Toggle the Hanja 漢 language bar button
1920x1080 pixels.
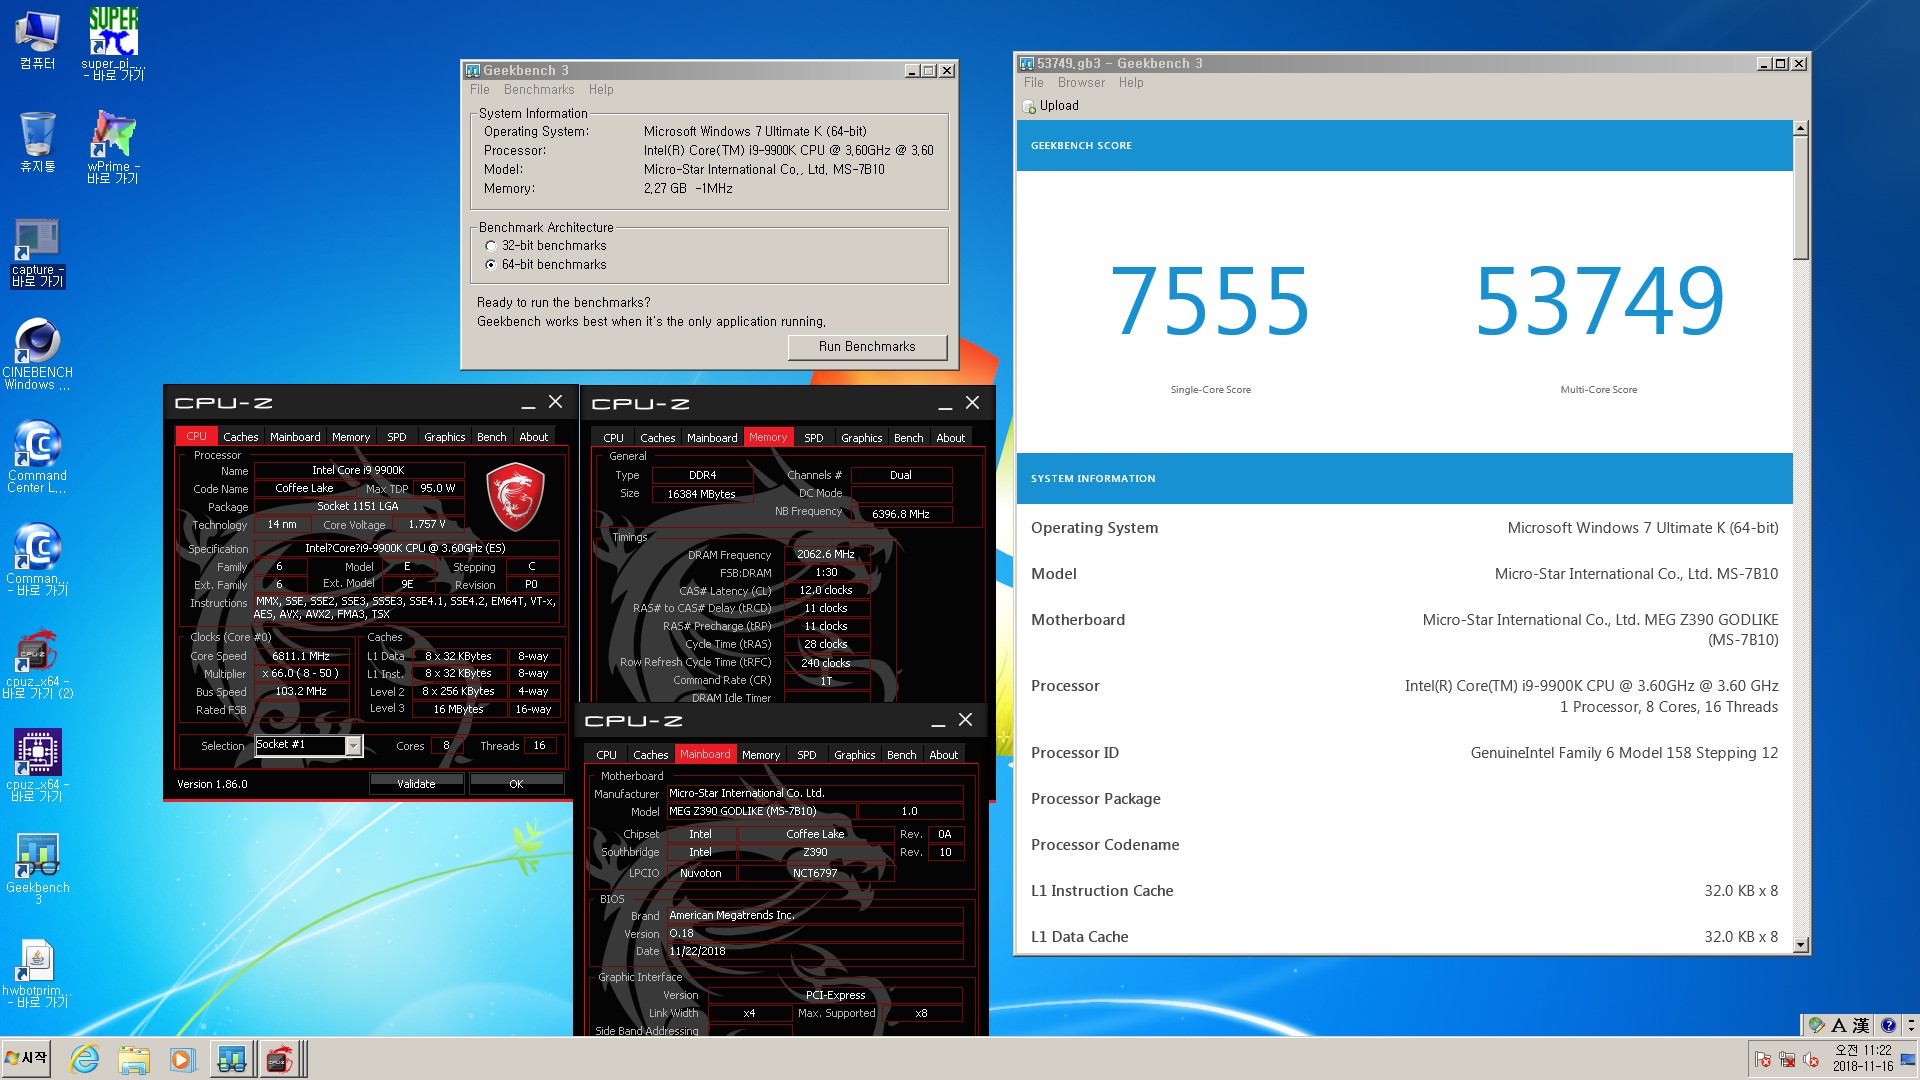(1861, 1025)
